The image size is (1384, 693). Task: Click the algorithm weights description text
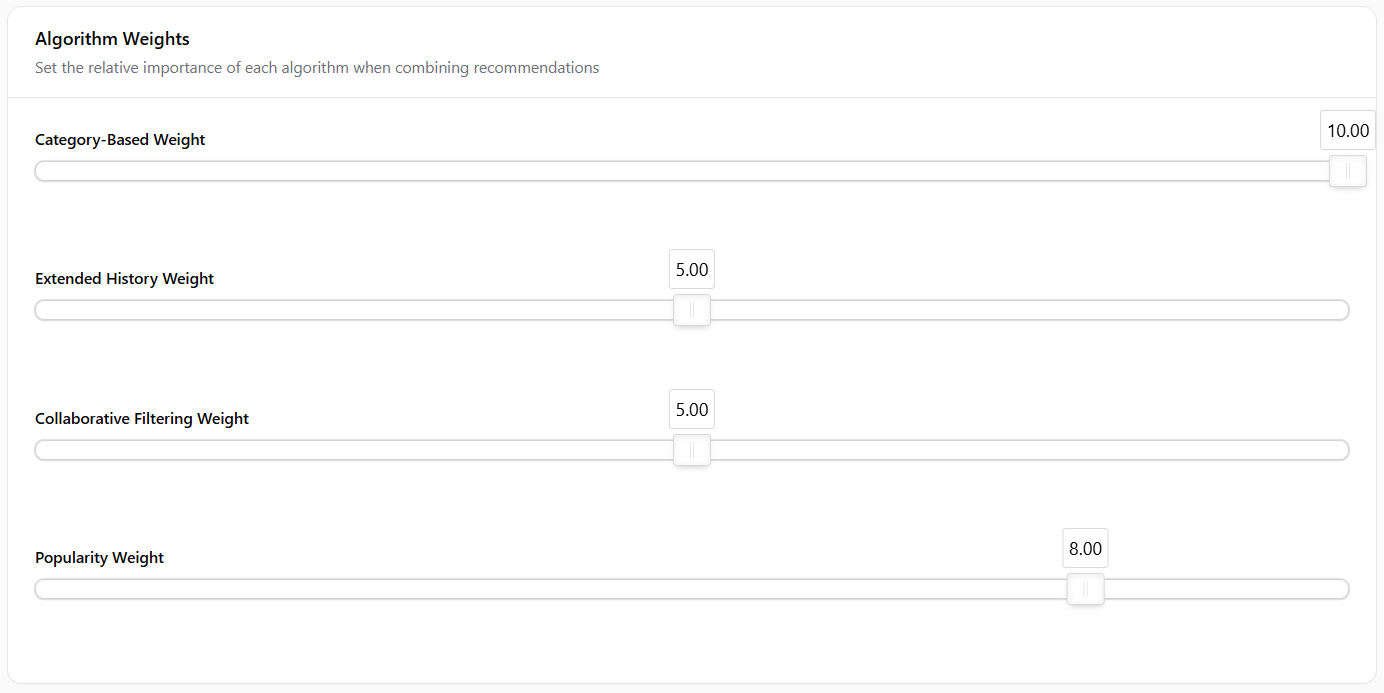pyautogui.click(x=317, y=68)
